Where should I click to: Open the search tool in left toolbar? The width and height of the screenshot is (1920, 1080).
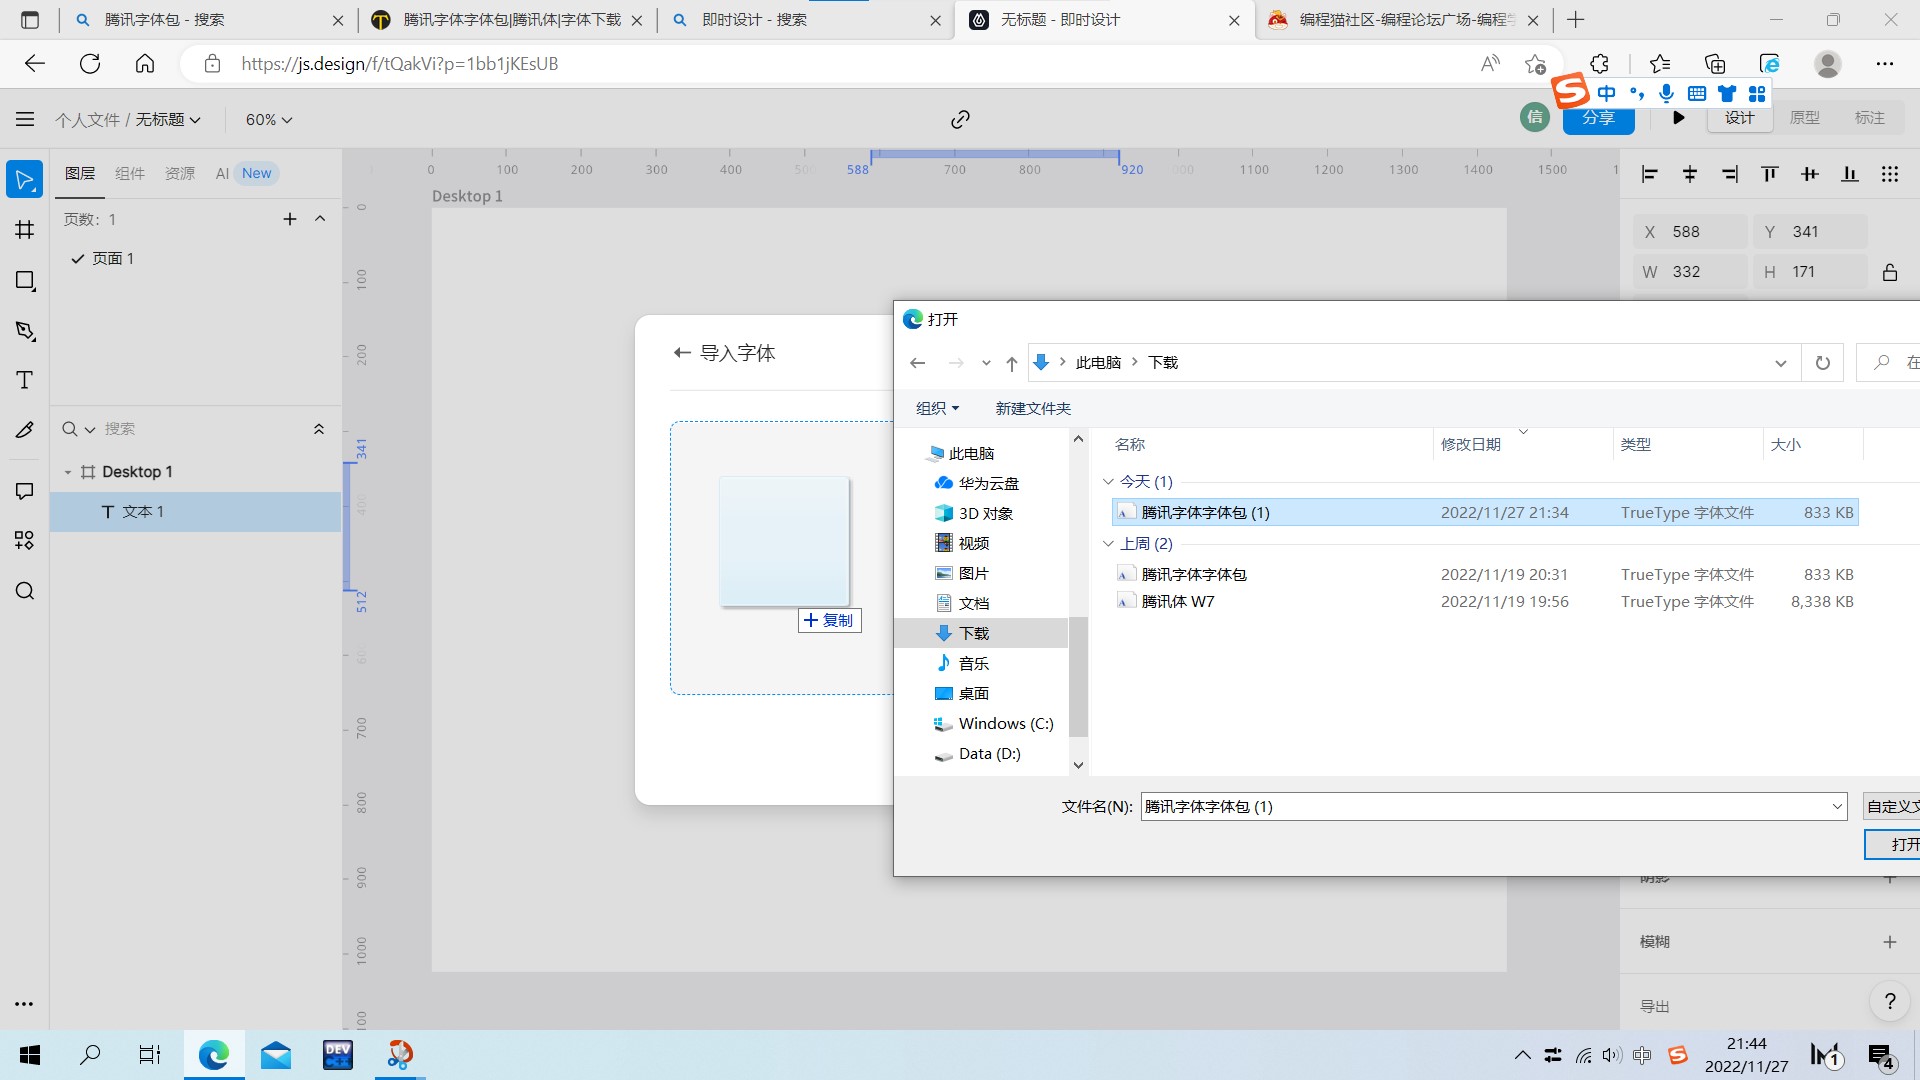(x=25, y=591)
